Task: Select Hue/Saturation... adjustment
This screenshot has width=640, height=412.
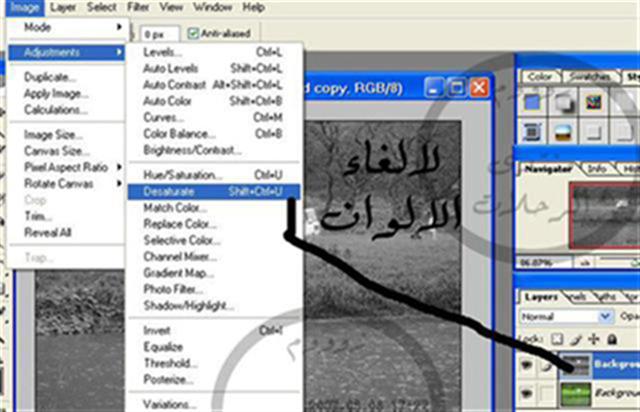Action: [x=214, y=175]
